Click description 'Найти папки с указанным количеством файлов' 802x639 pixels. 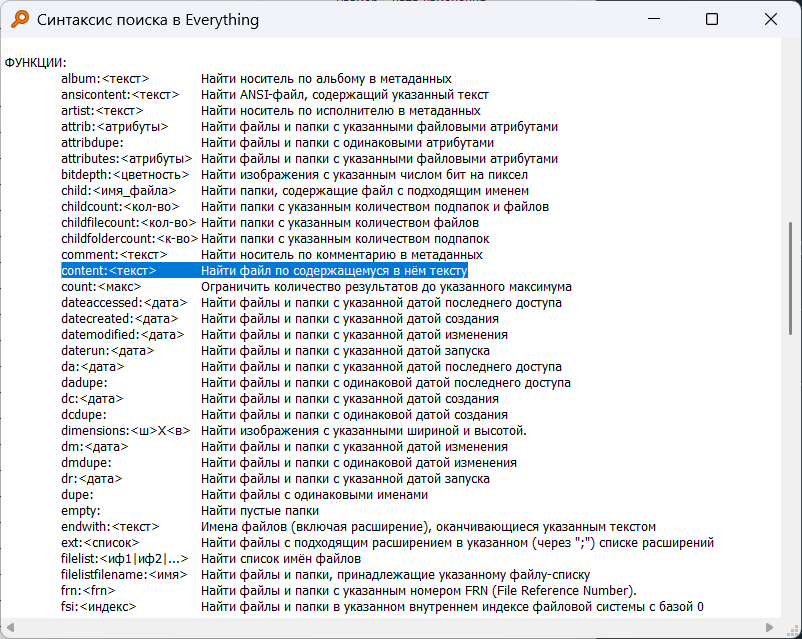pos(340,223)
